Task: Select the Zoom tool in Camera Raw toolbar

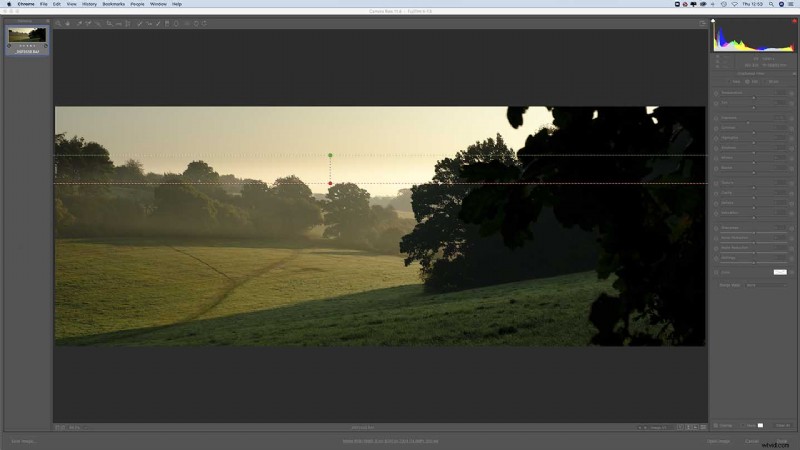Action: (x=58, y=23)
